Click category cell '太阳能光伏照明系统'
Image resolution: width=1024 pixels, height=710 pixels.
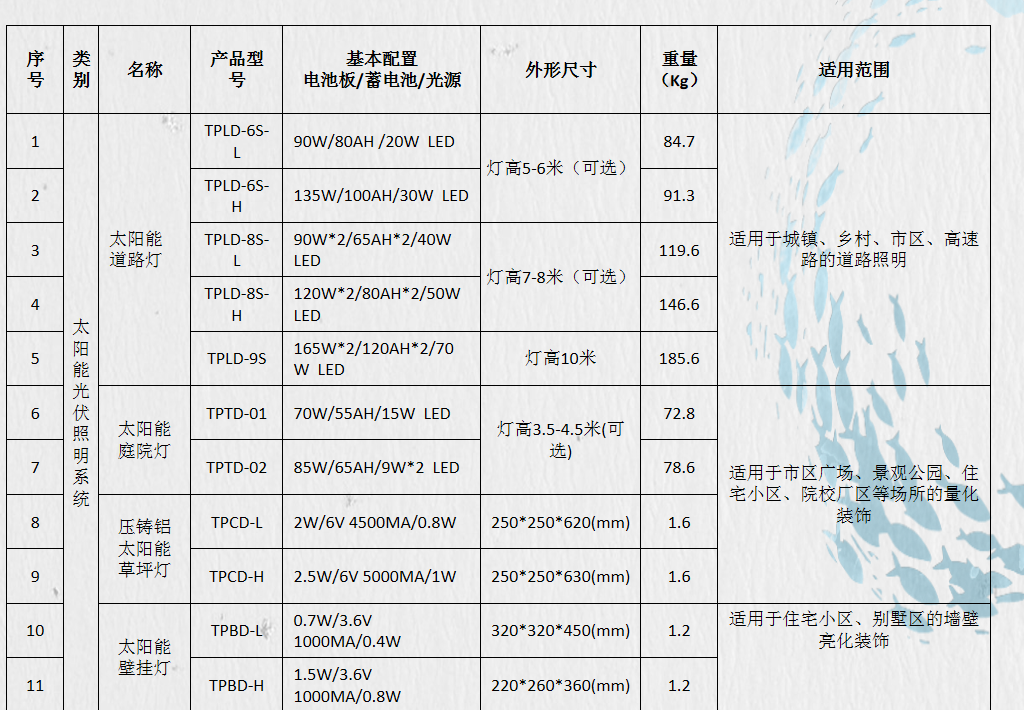(81, 412)
